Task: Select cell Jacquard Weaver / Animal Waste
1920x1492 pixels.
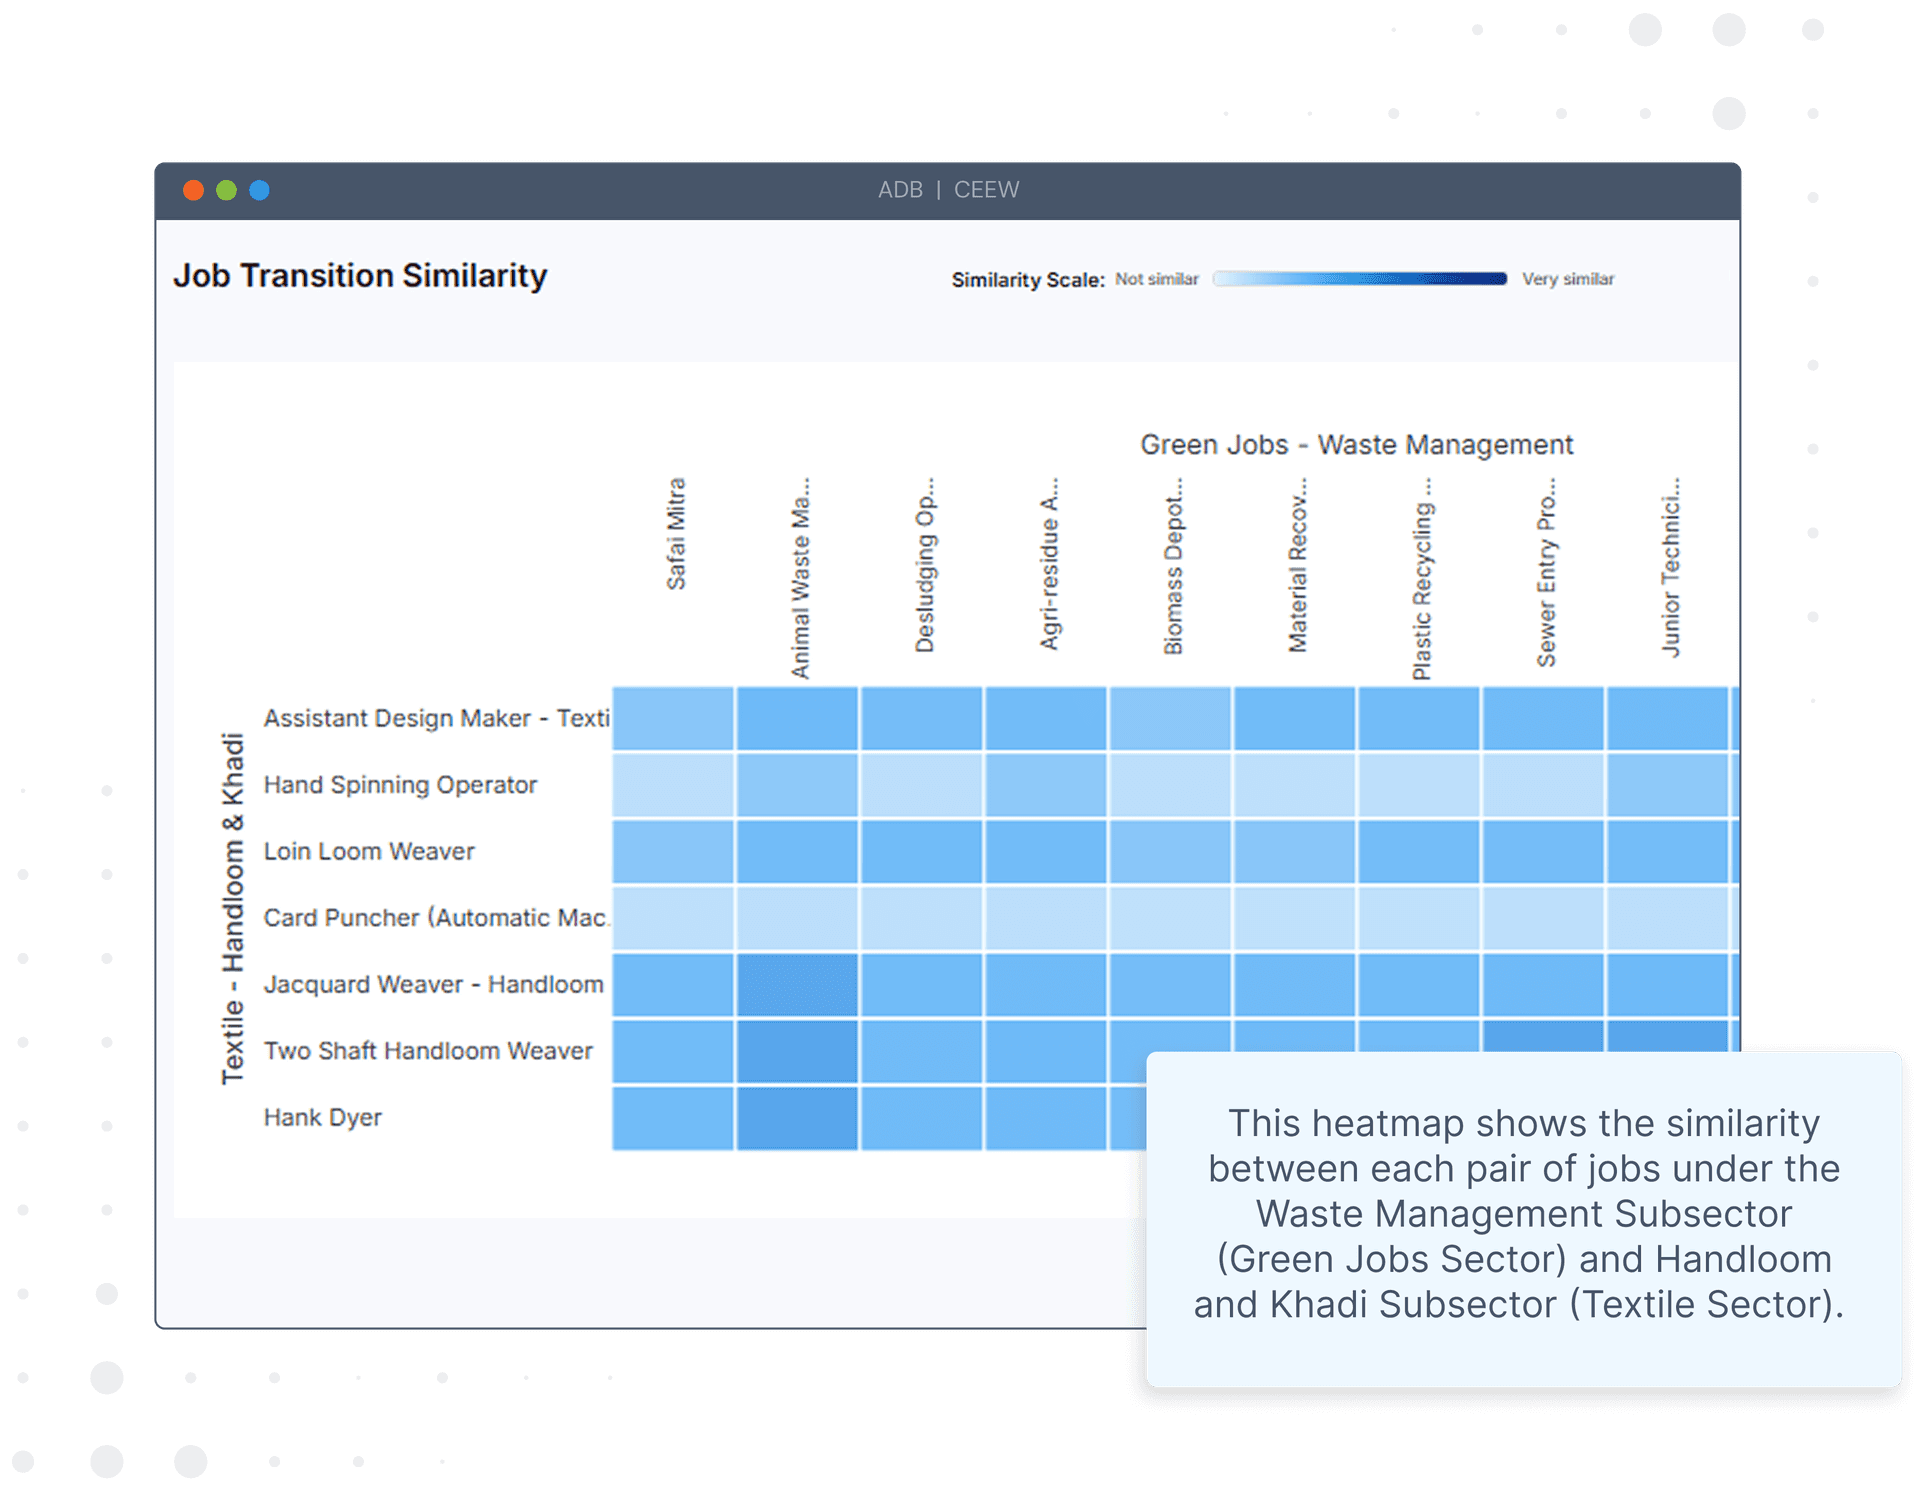Action: pos(797,985)
